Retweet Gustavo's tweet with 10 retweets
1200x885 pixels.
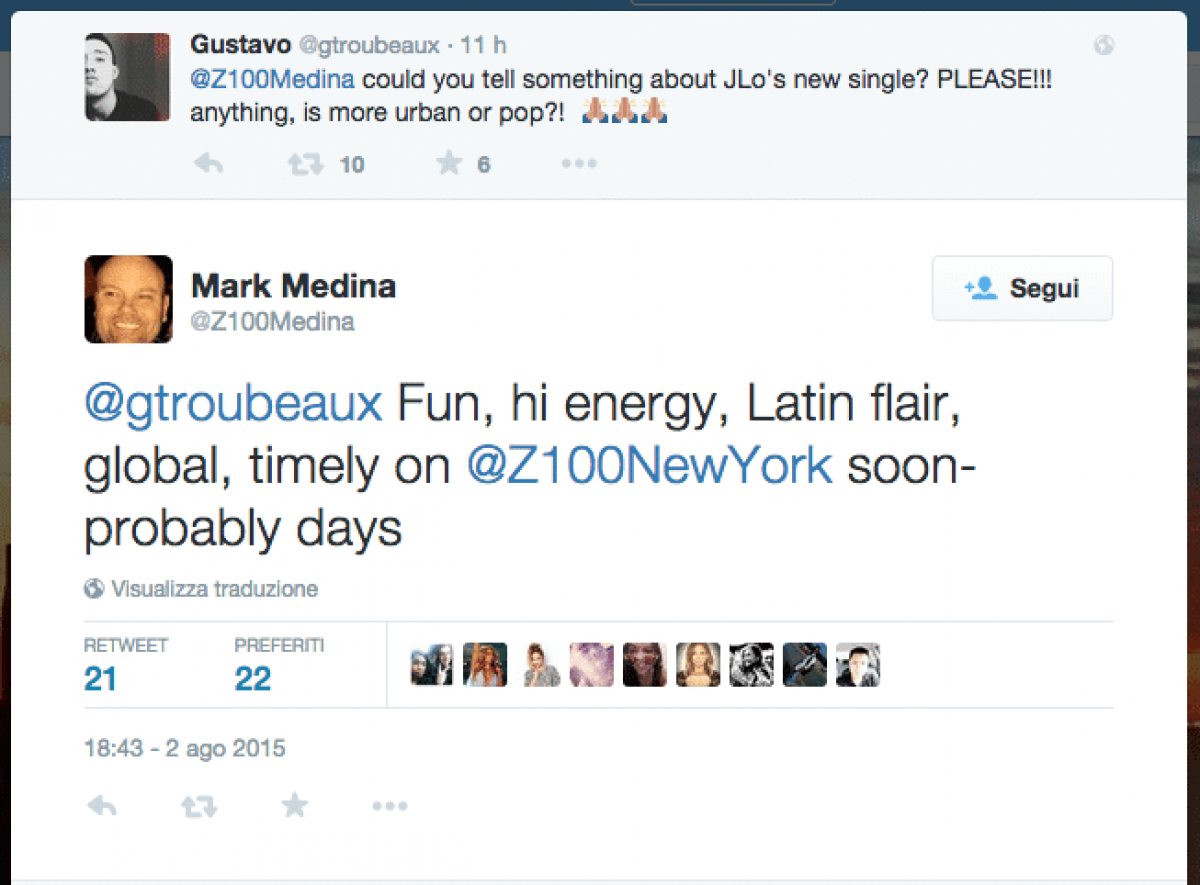pyautogui.click(x=305, y=164)
